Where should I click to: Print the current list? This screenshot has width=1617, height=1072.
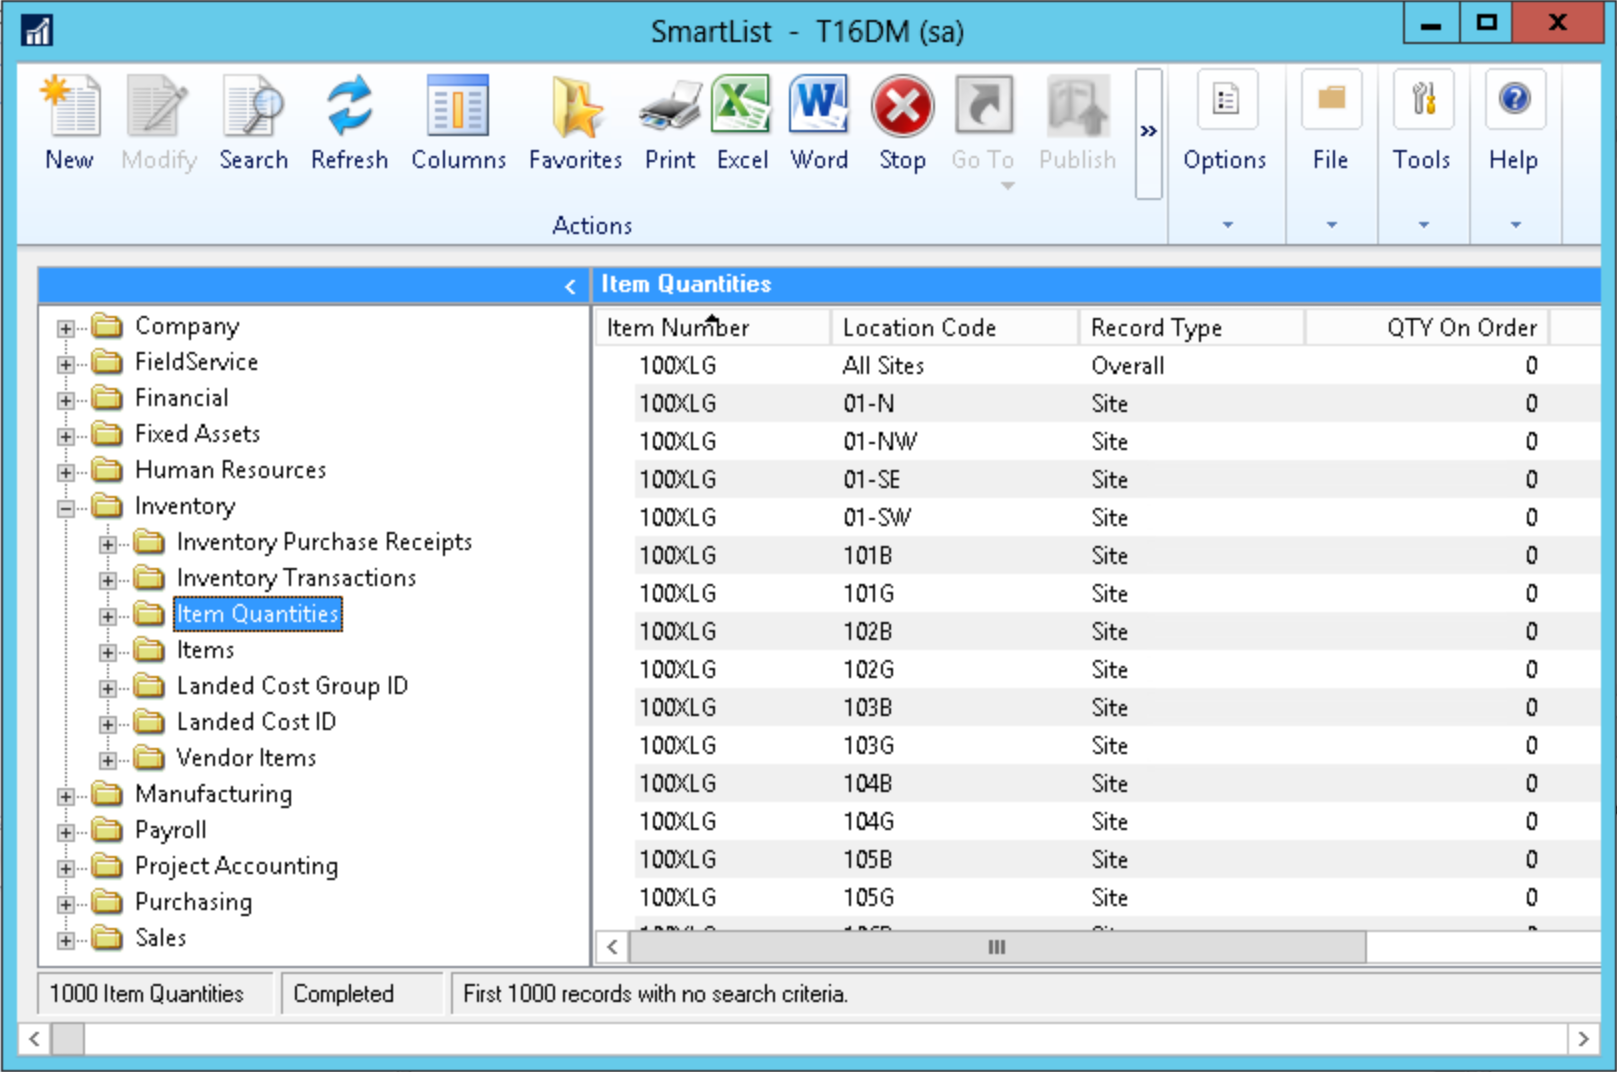coord(670,107)
